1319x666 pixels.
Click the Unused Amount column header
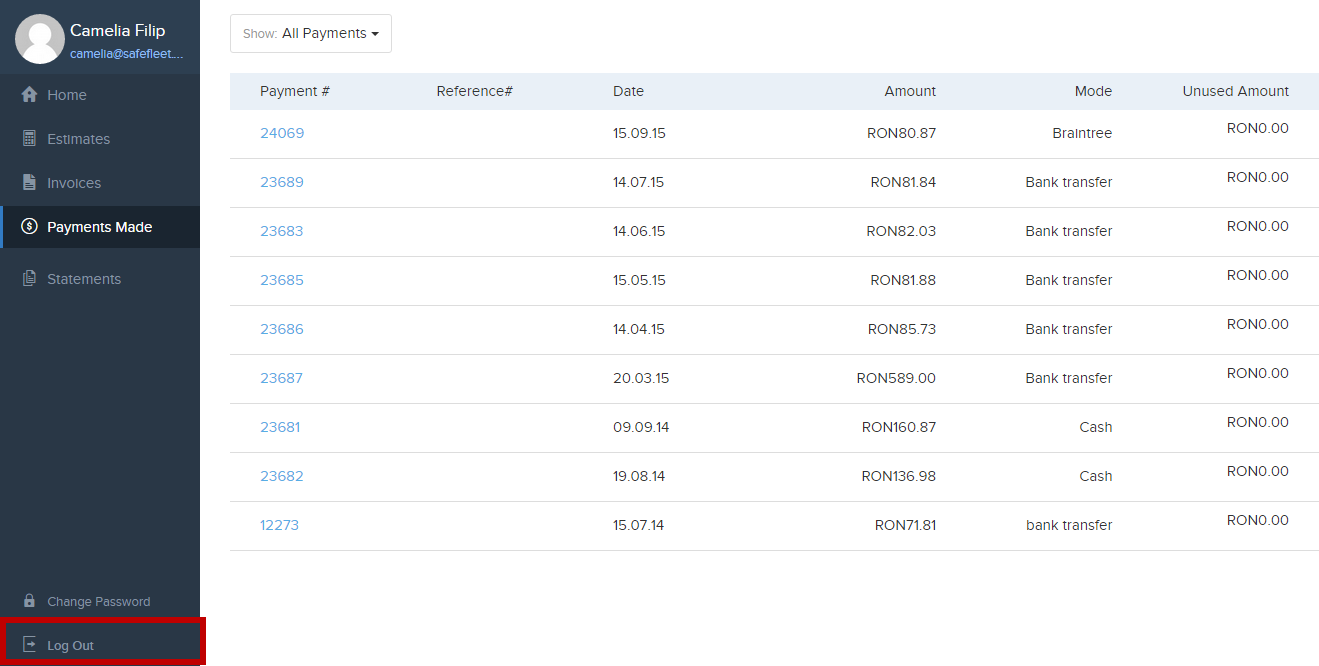pos(1235,91)
